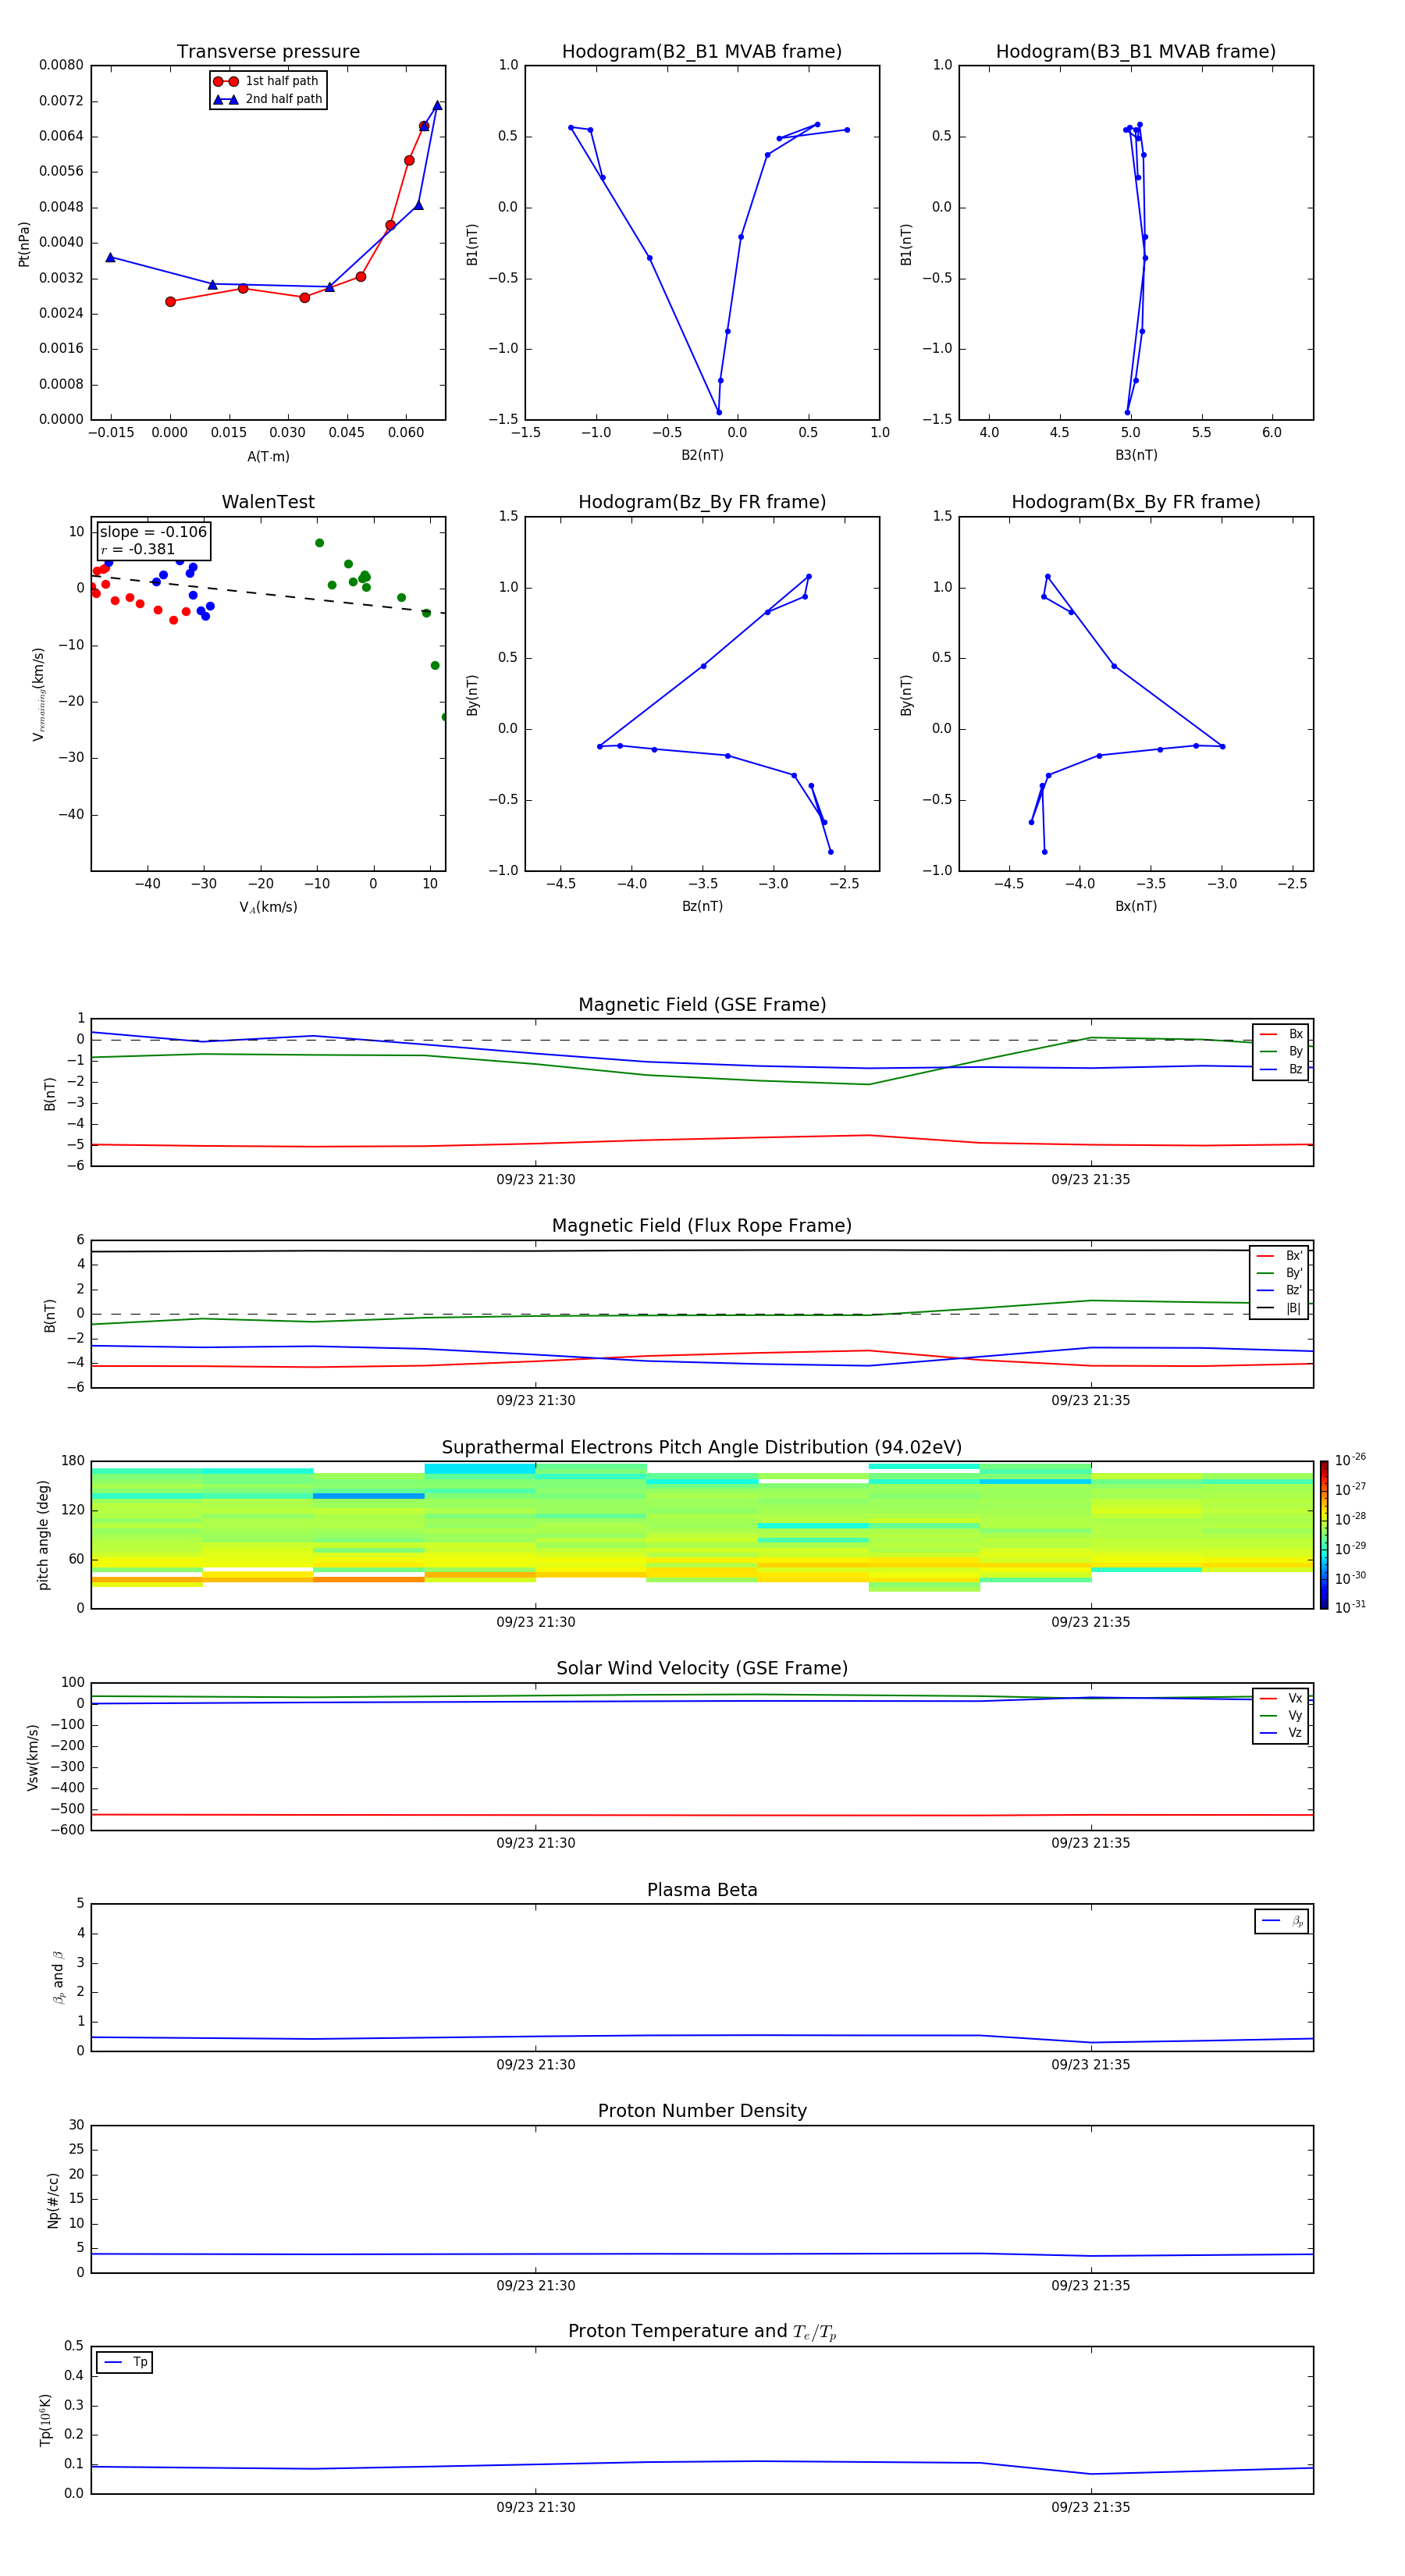
Task: Select Vx in the velocity legend
Action: point(1281,1698)
